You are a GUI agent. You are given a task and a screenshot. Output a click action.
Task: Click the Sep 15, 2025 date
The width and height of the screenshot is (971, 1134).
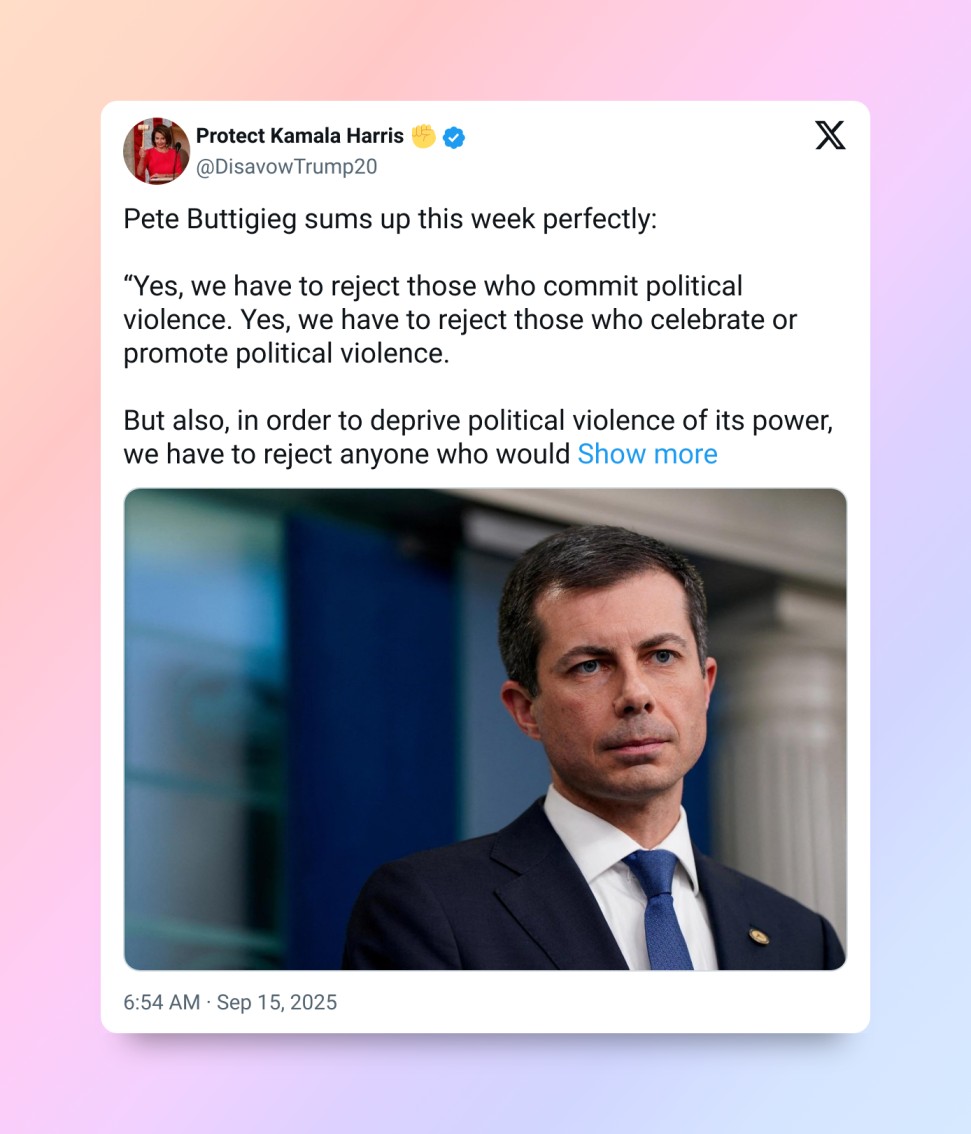pos(277,1002)
